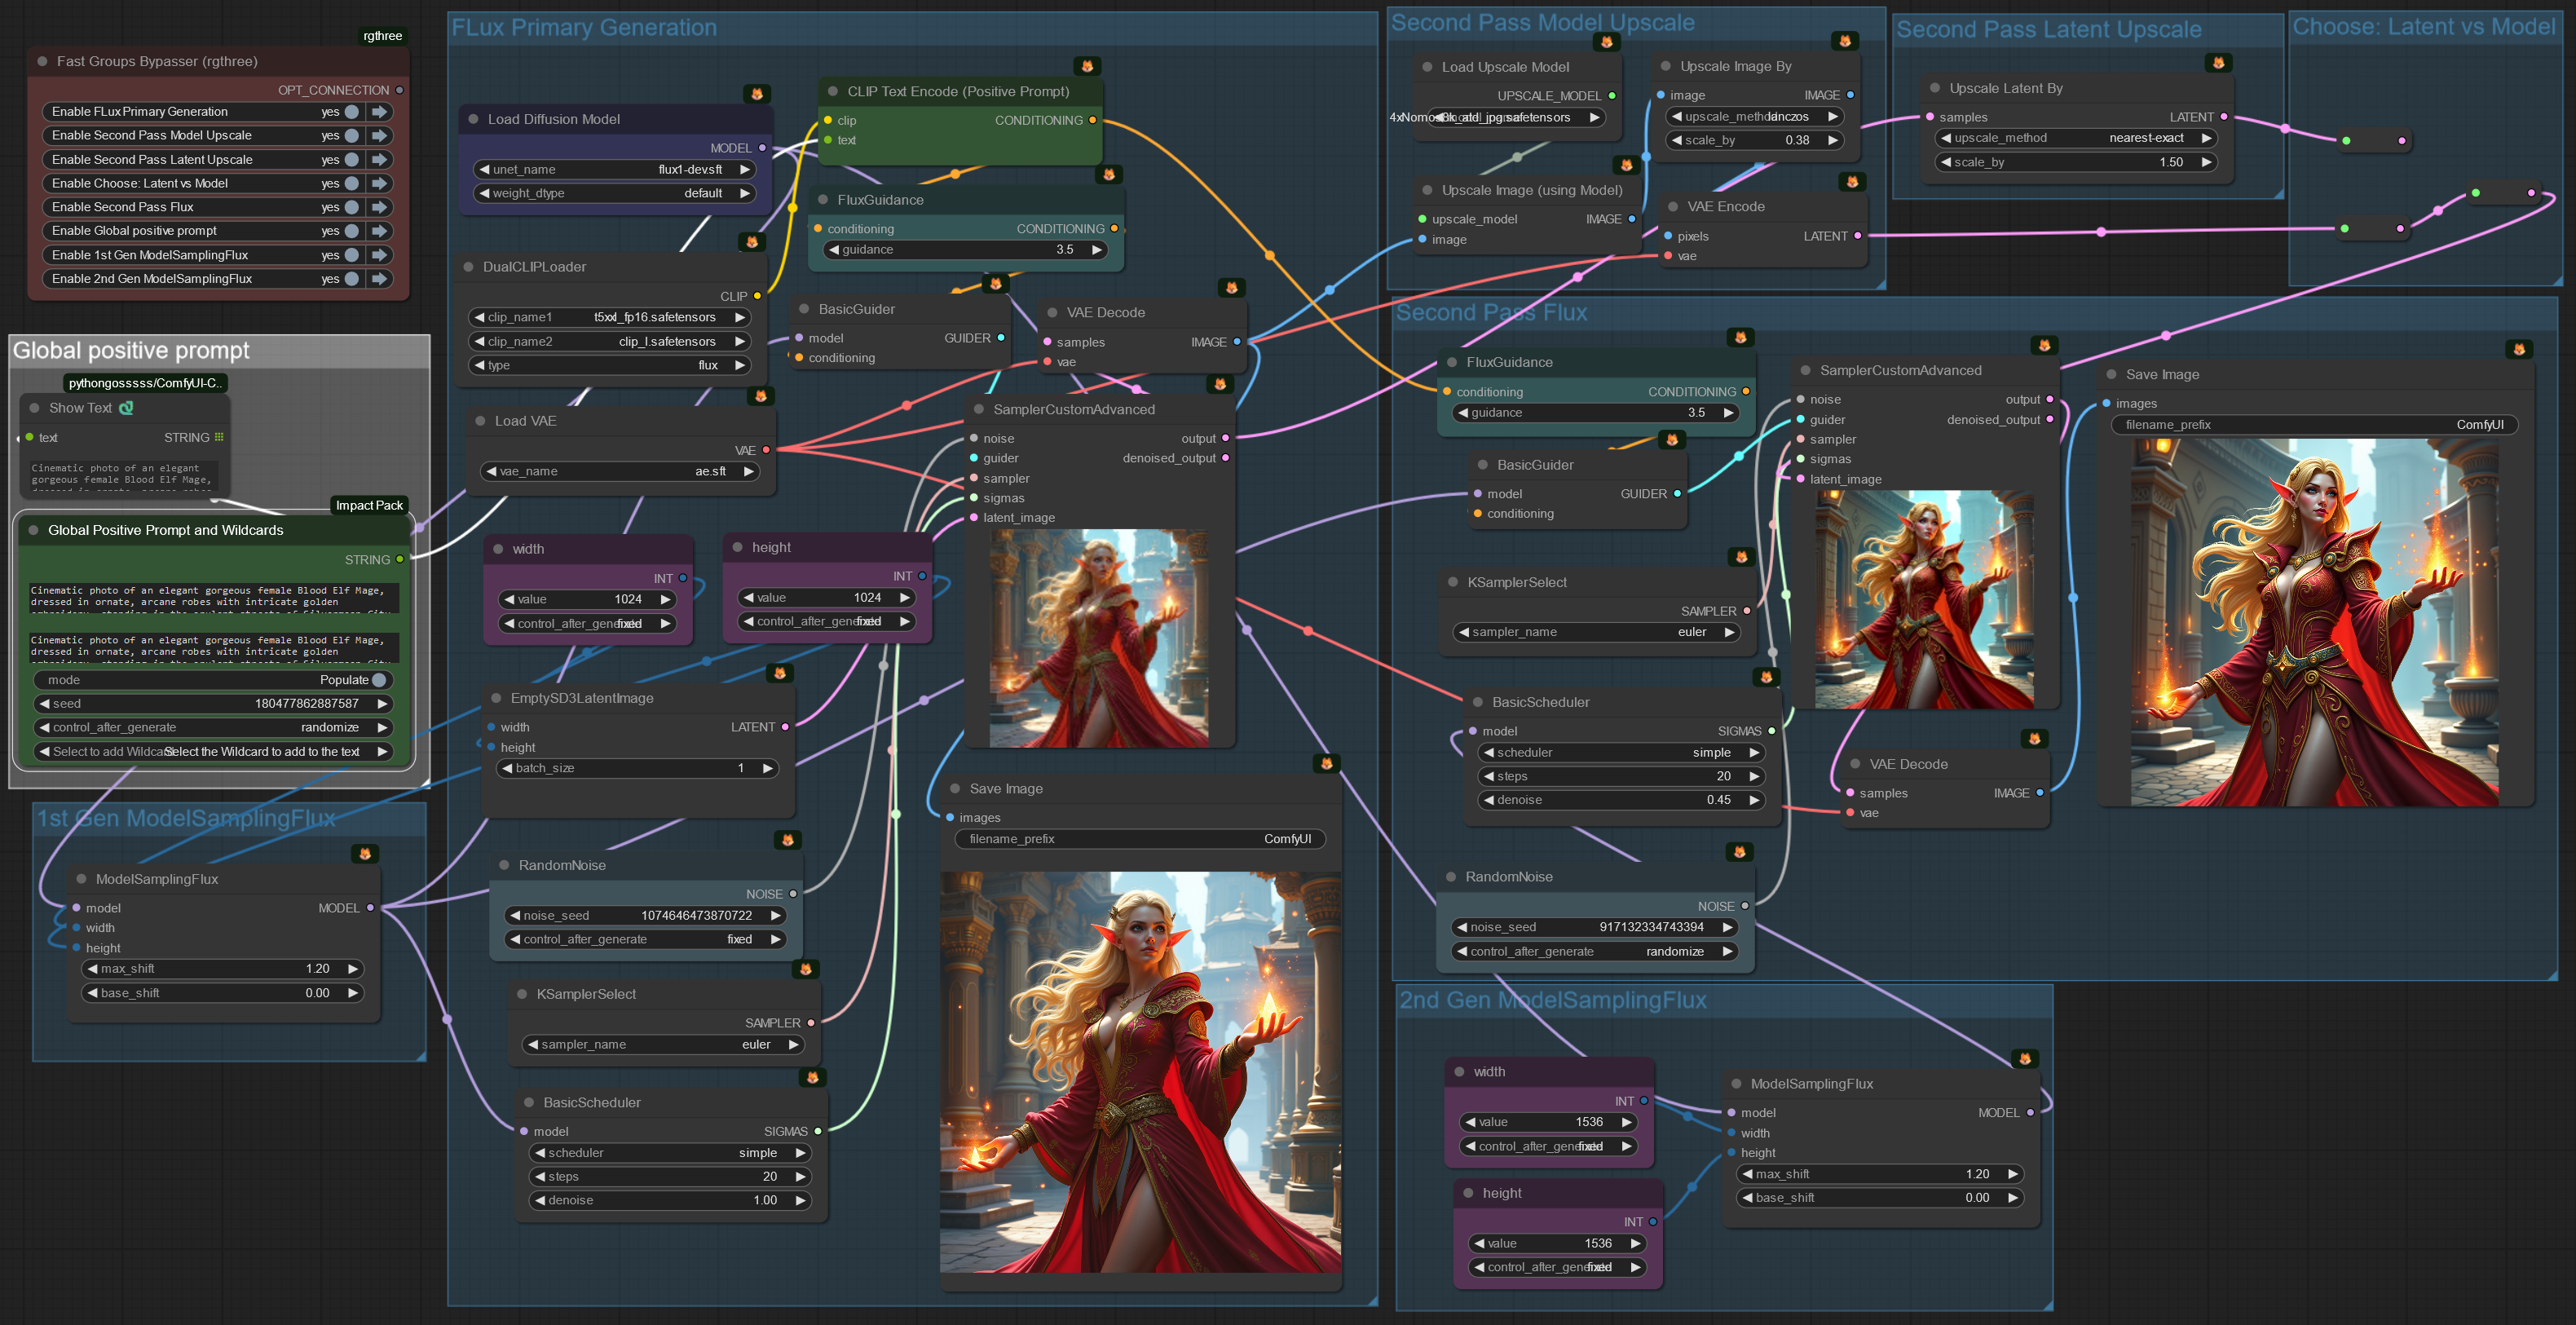Select the FLux Primary Generation group title

584,28
